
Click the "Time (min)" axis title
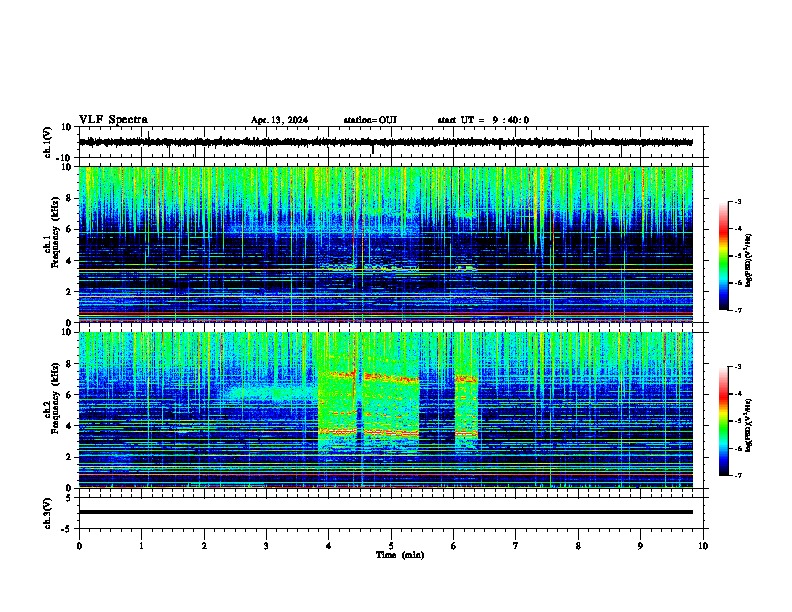[400, 555]
